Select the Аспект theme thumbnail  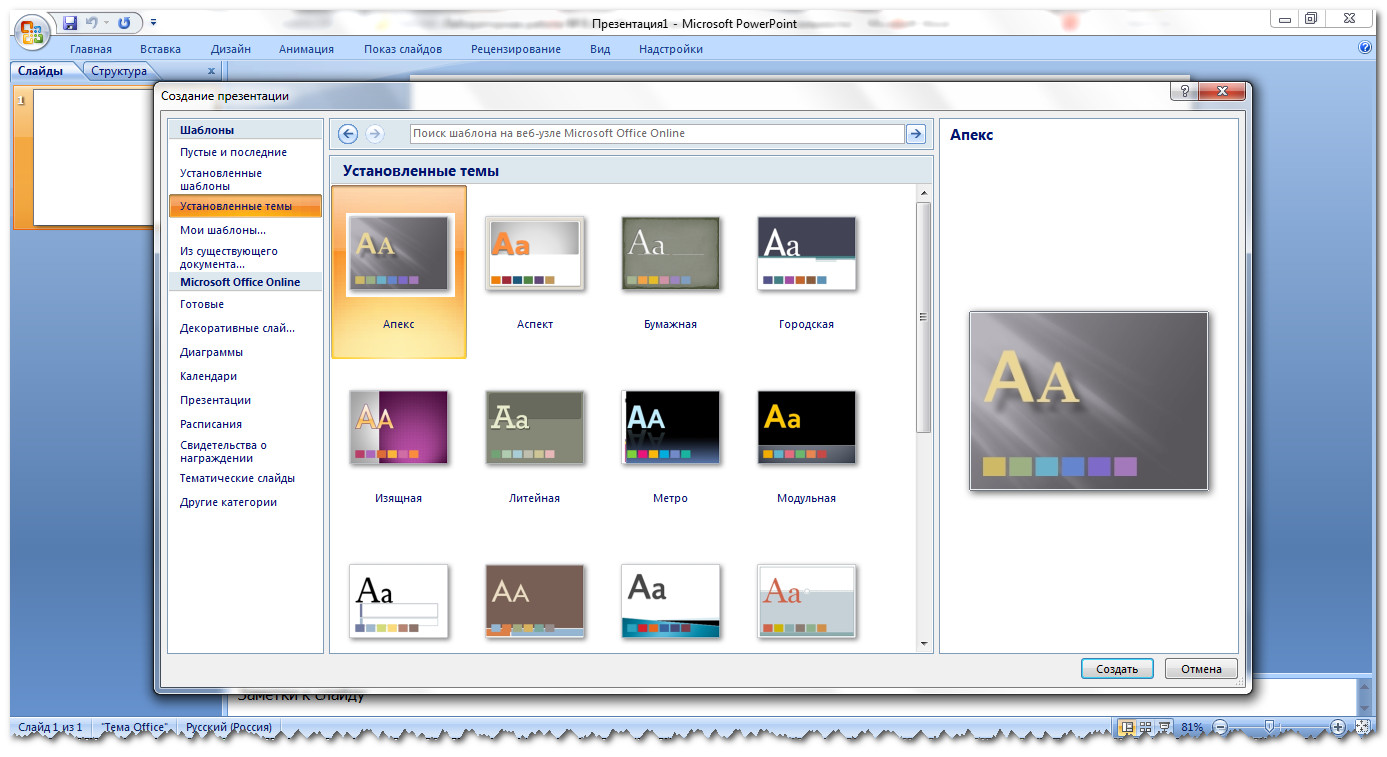535,254
